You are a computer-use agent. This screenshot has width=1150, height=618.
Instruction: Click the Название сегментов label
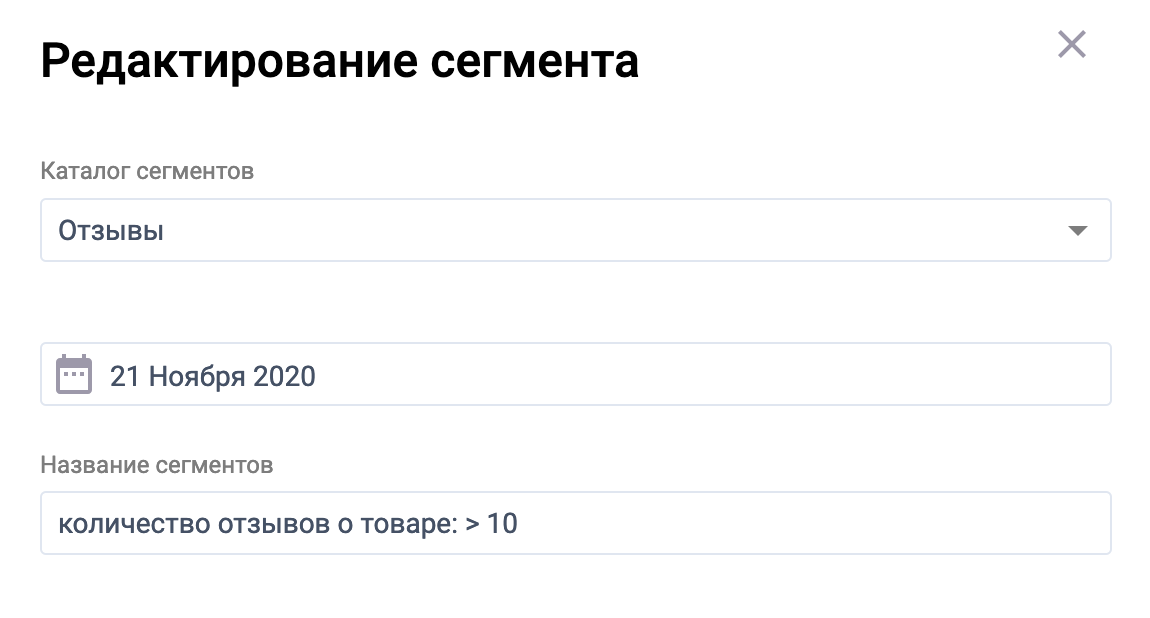157,465
